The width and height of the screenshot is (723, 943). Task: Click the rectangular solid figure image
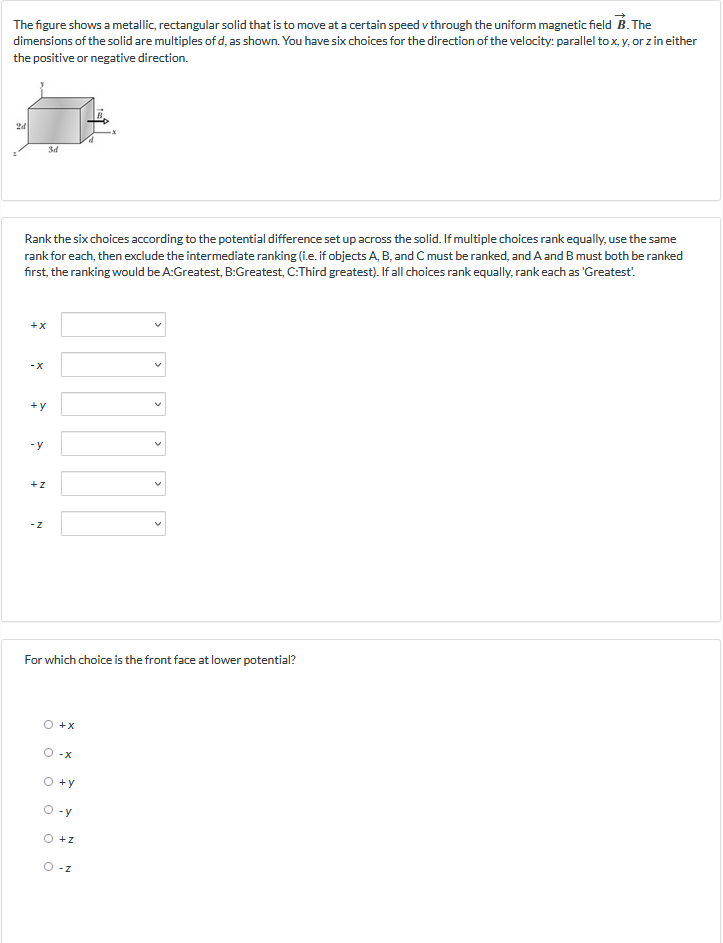65,118
